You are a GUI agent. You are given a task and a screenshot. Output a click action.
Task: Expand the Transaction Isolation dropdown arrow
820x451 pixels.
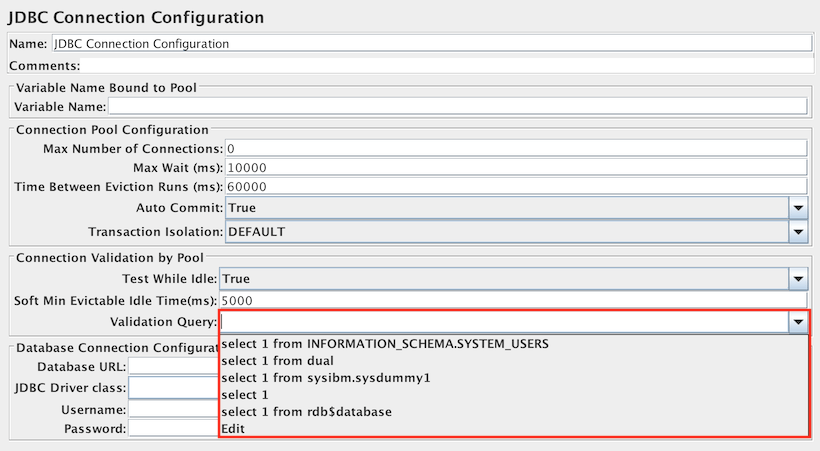click(x=797, y=232)
